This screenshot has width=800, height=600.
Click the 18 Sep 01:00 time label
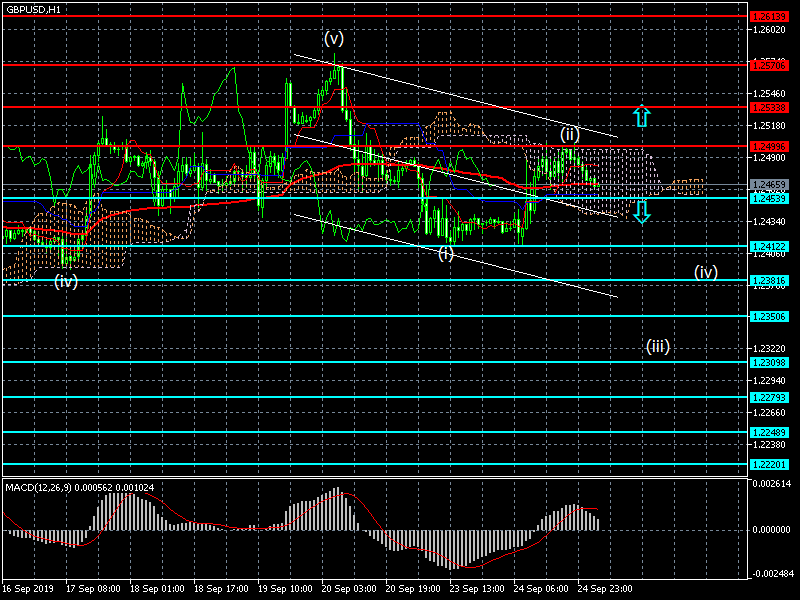pos(157,589)
